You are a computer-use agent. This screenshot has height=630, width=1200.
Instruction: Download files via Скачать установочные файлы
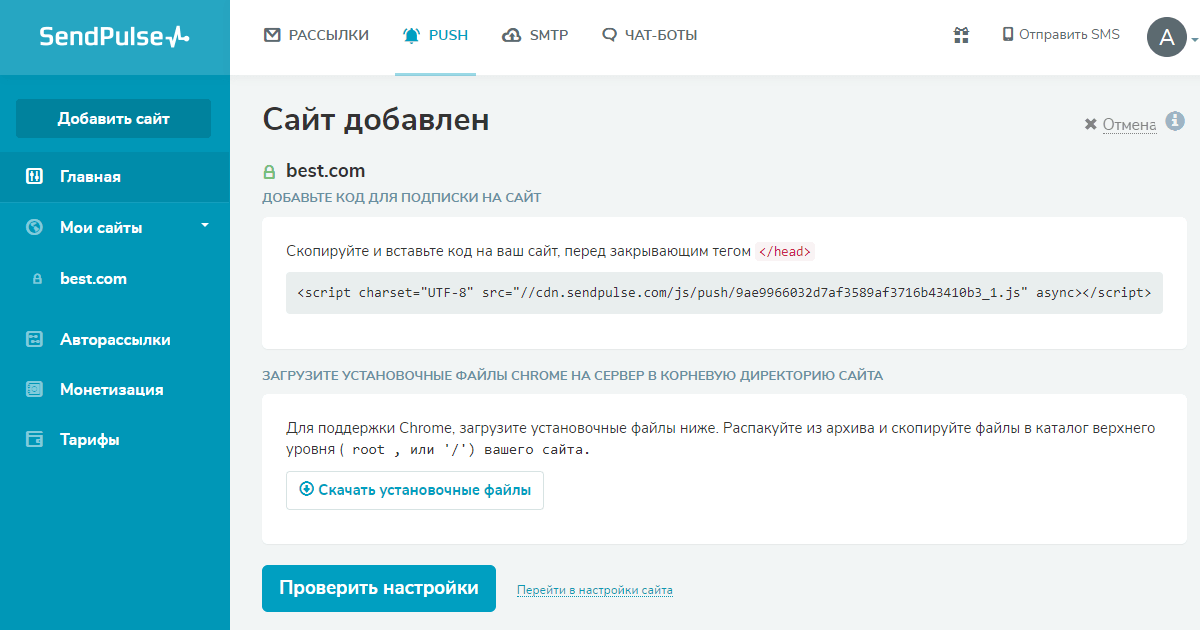pyautogui.click(x=415, y=491)
